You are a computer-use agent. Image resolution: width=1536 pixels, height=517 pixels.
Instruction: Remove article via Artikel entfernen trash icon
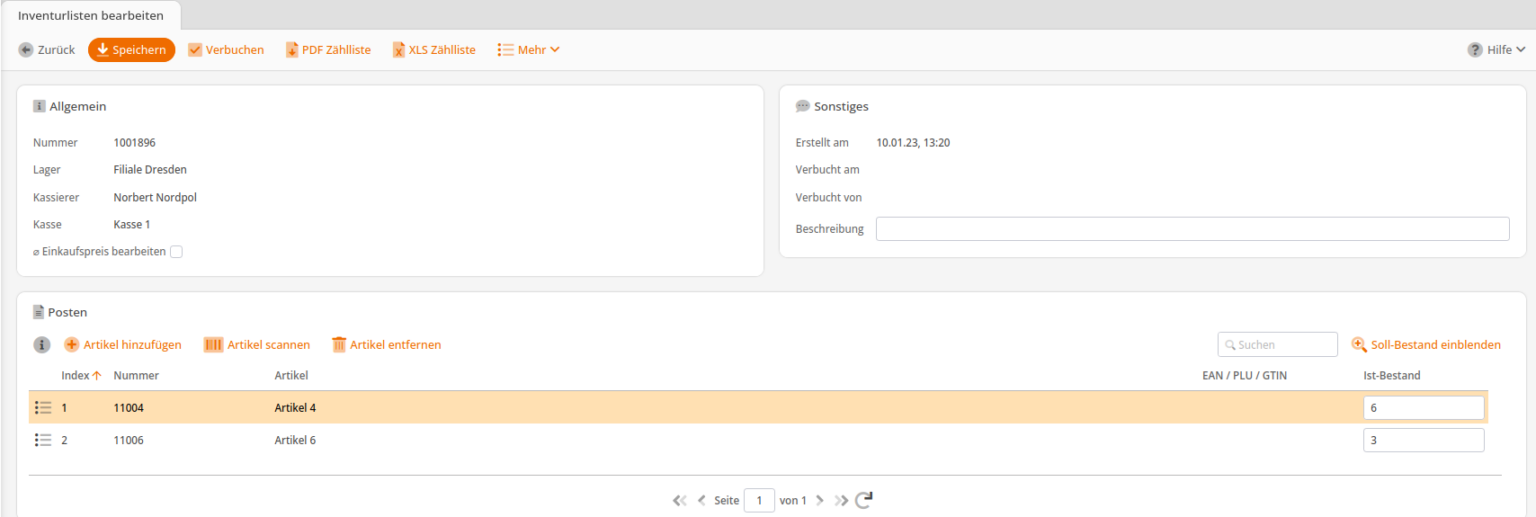tap(339, 345)
